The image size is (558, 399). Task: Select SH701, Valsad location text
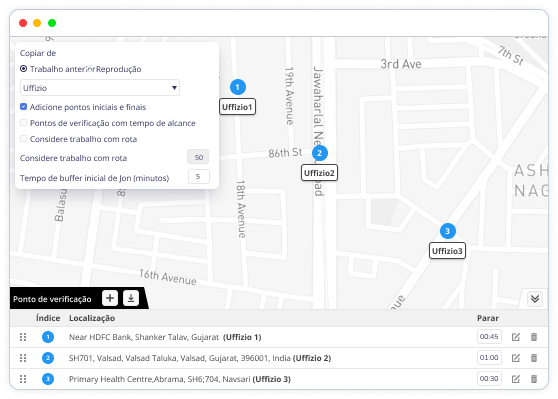tap(180, 358)
